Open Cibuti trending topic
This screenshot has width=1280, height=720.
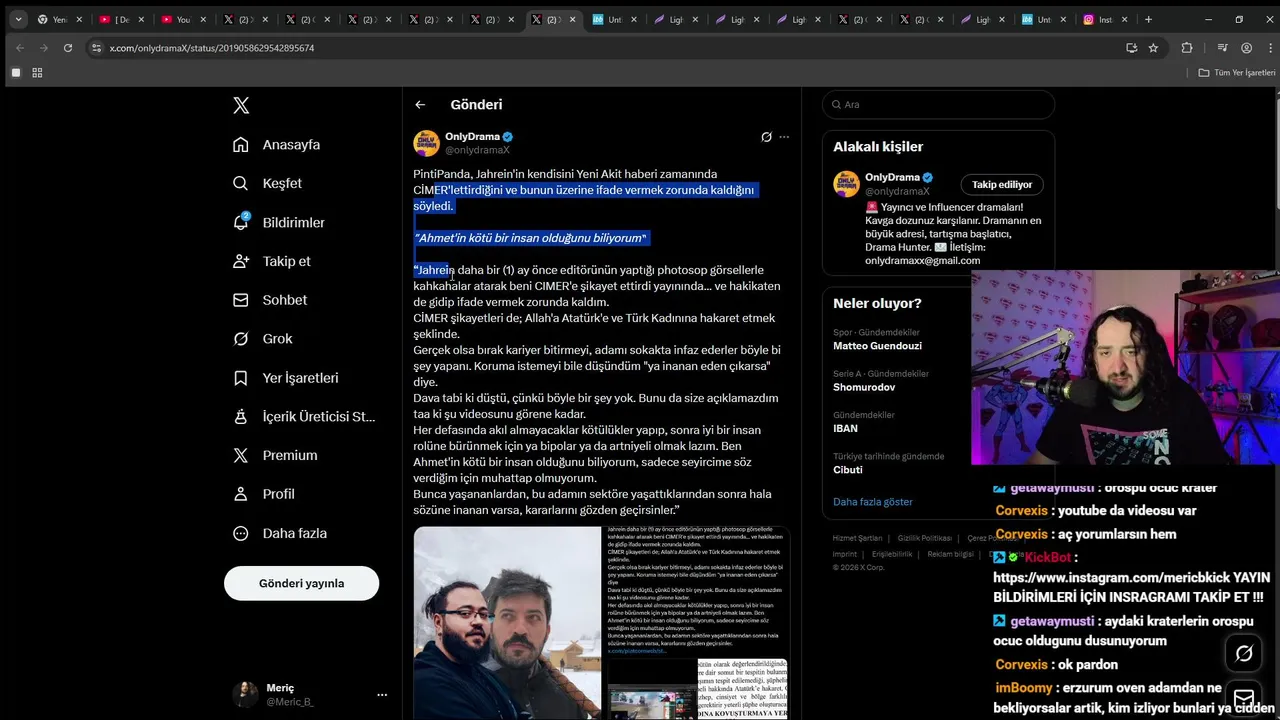(848, 469)
